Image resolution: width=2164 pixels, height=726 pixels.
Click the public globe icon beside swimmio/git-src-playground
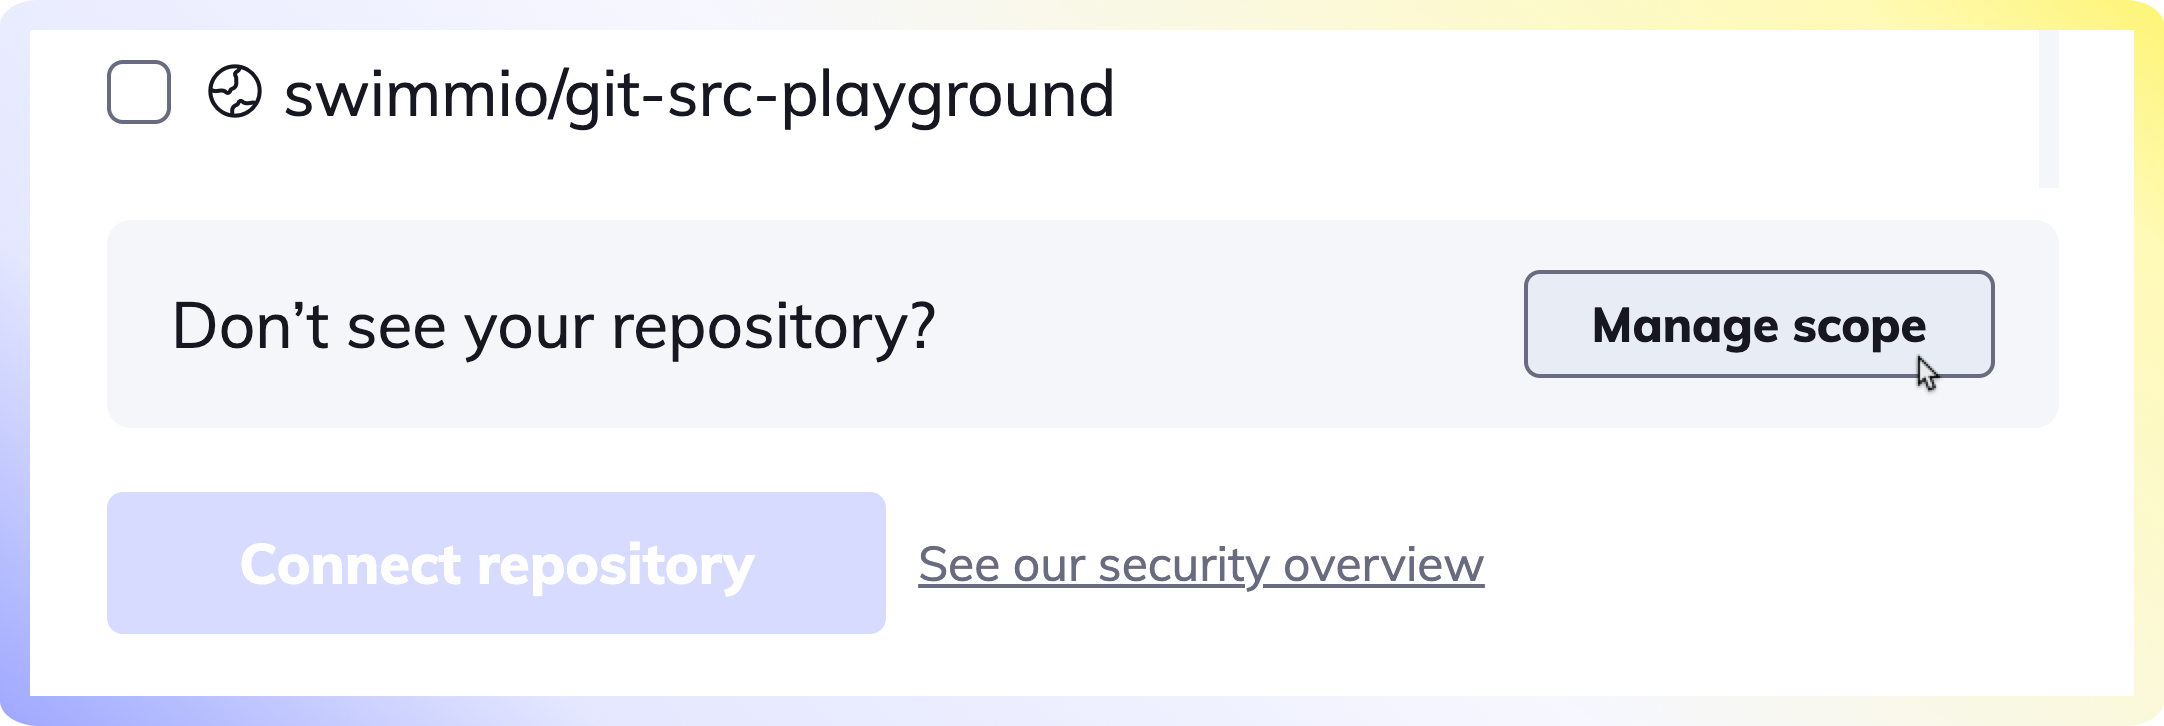click(235, 92)
